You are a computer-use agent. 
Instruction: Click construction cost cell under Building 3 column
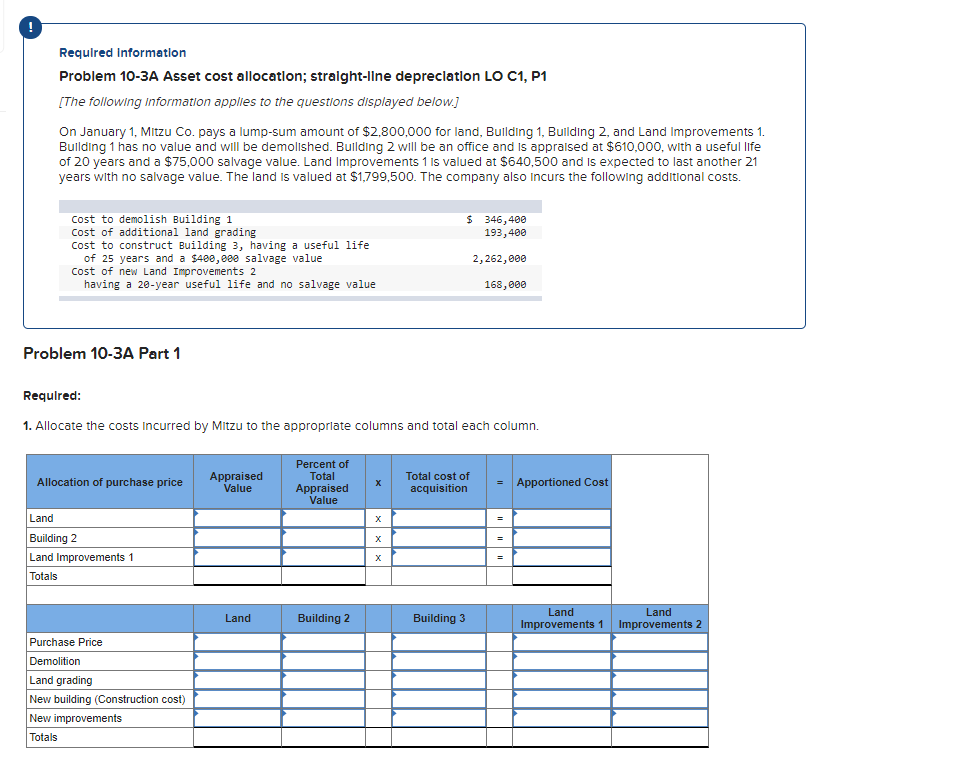439,699
